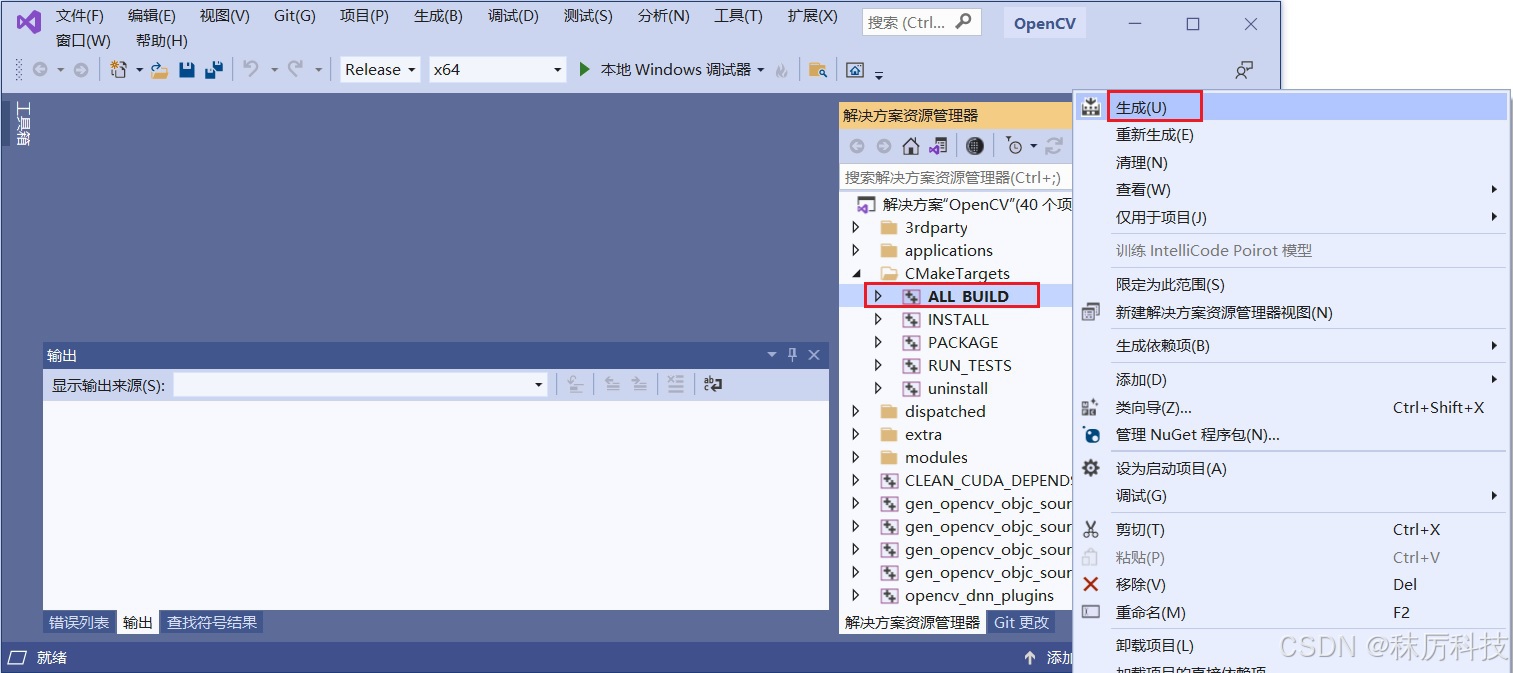Expand the ALL_BUILD project node
This screenshot has width=1513, height=673.
(x=878, y=296)
